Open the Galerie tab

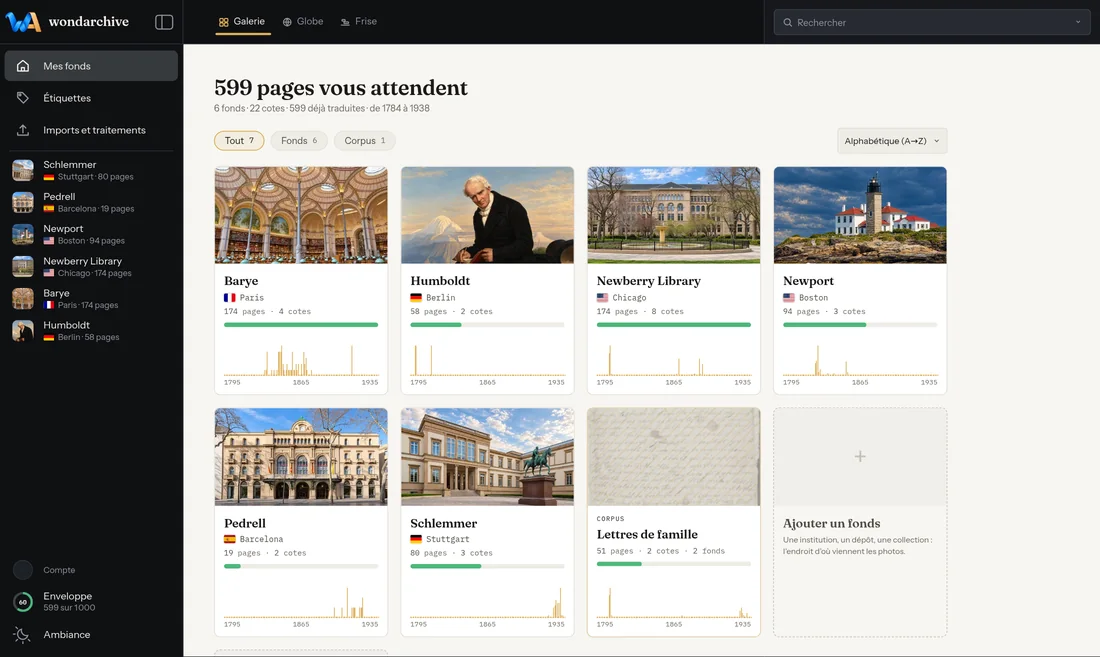click(x=242, y=22)
